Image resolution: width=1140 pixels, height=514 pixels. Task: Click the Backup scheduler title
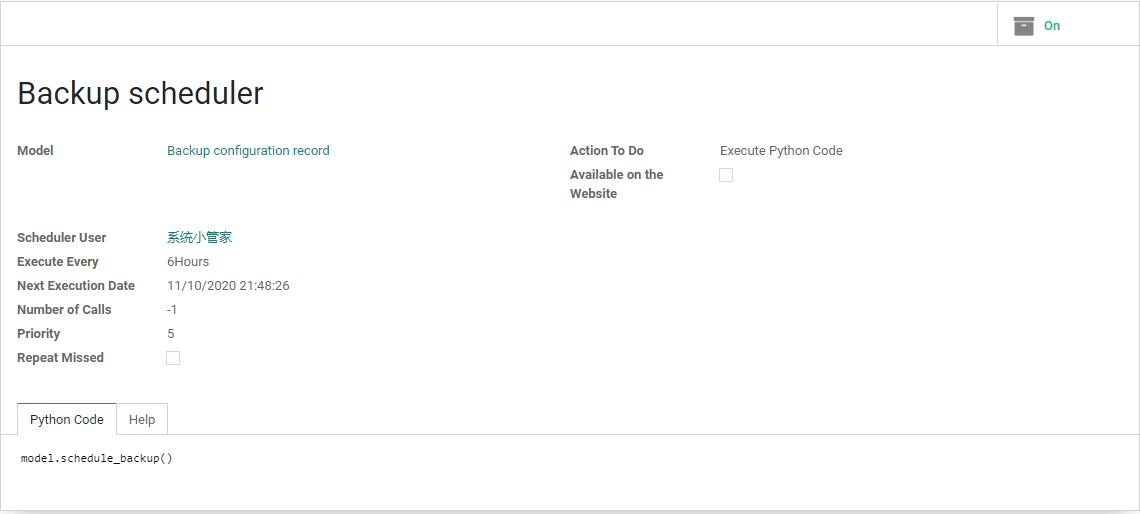point(140,93)
